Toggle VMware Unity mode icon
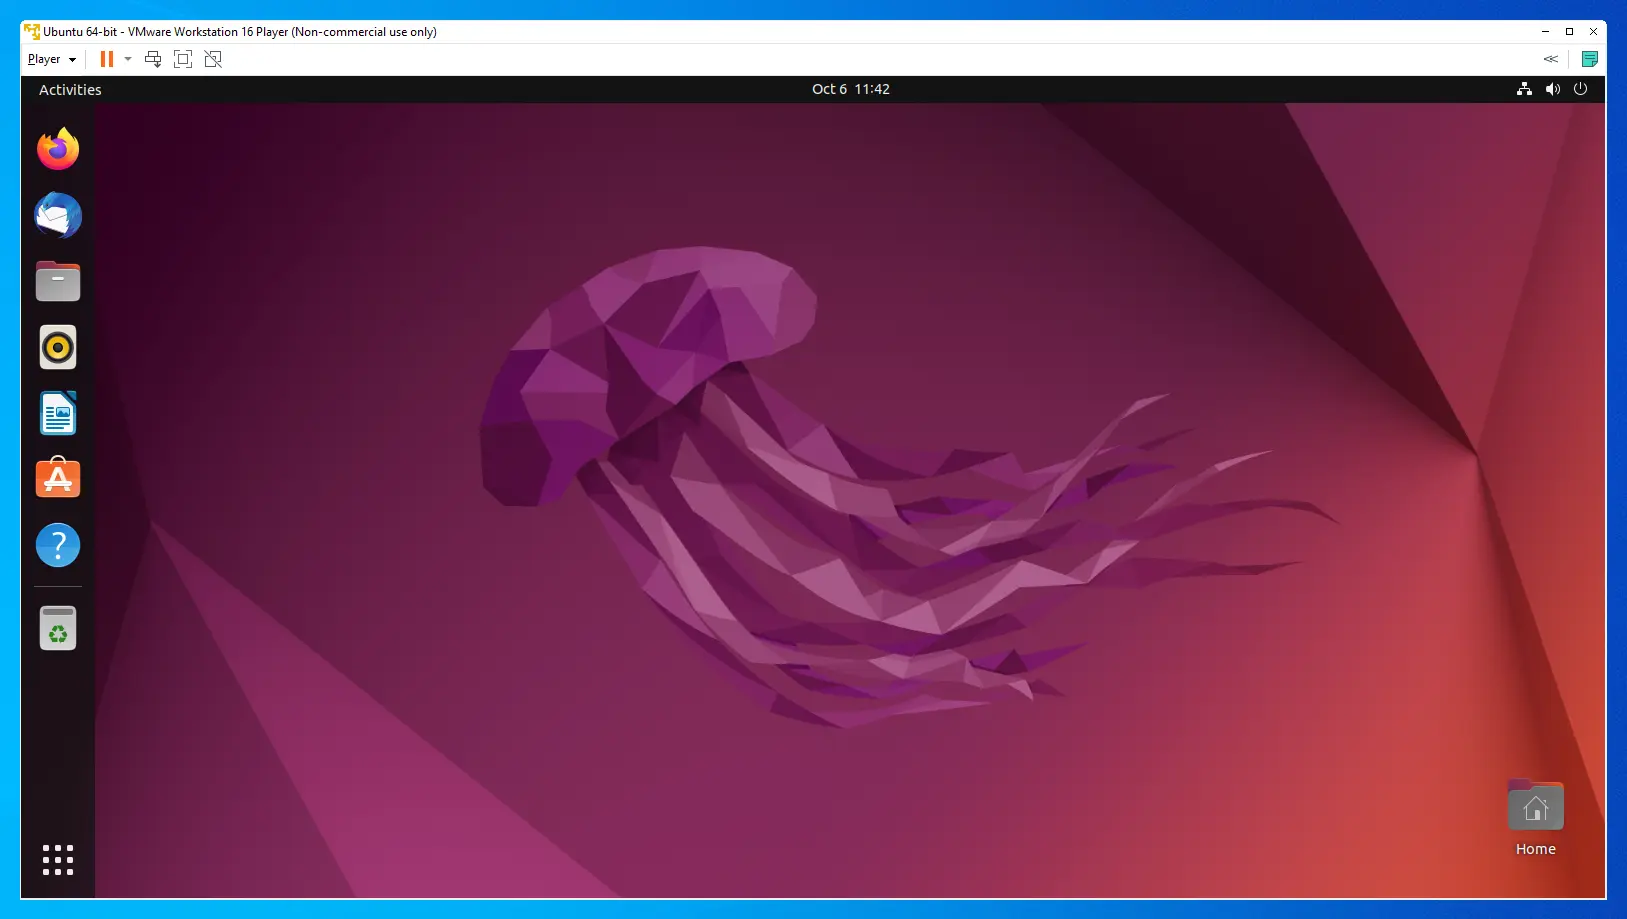This screenshot has width=1627, height=919. click(x=213, y=59)
